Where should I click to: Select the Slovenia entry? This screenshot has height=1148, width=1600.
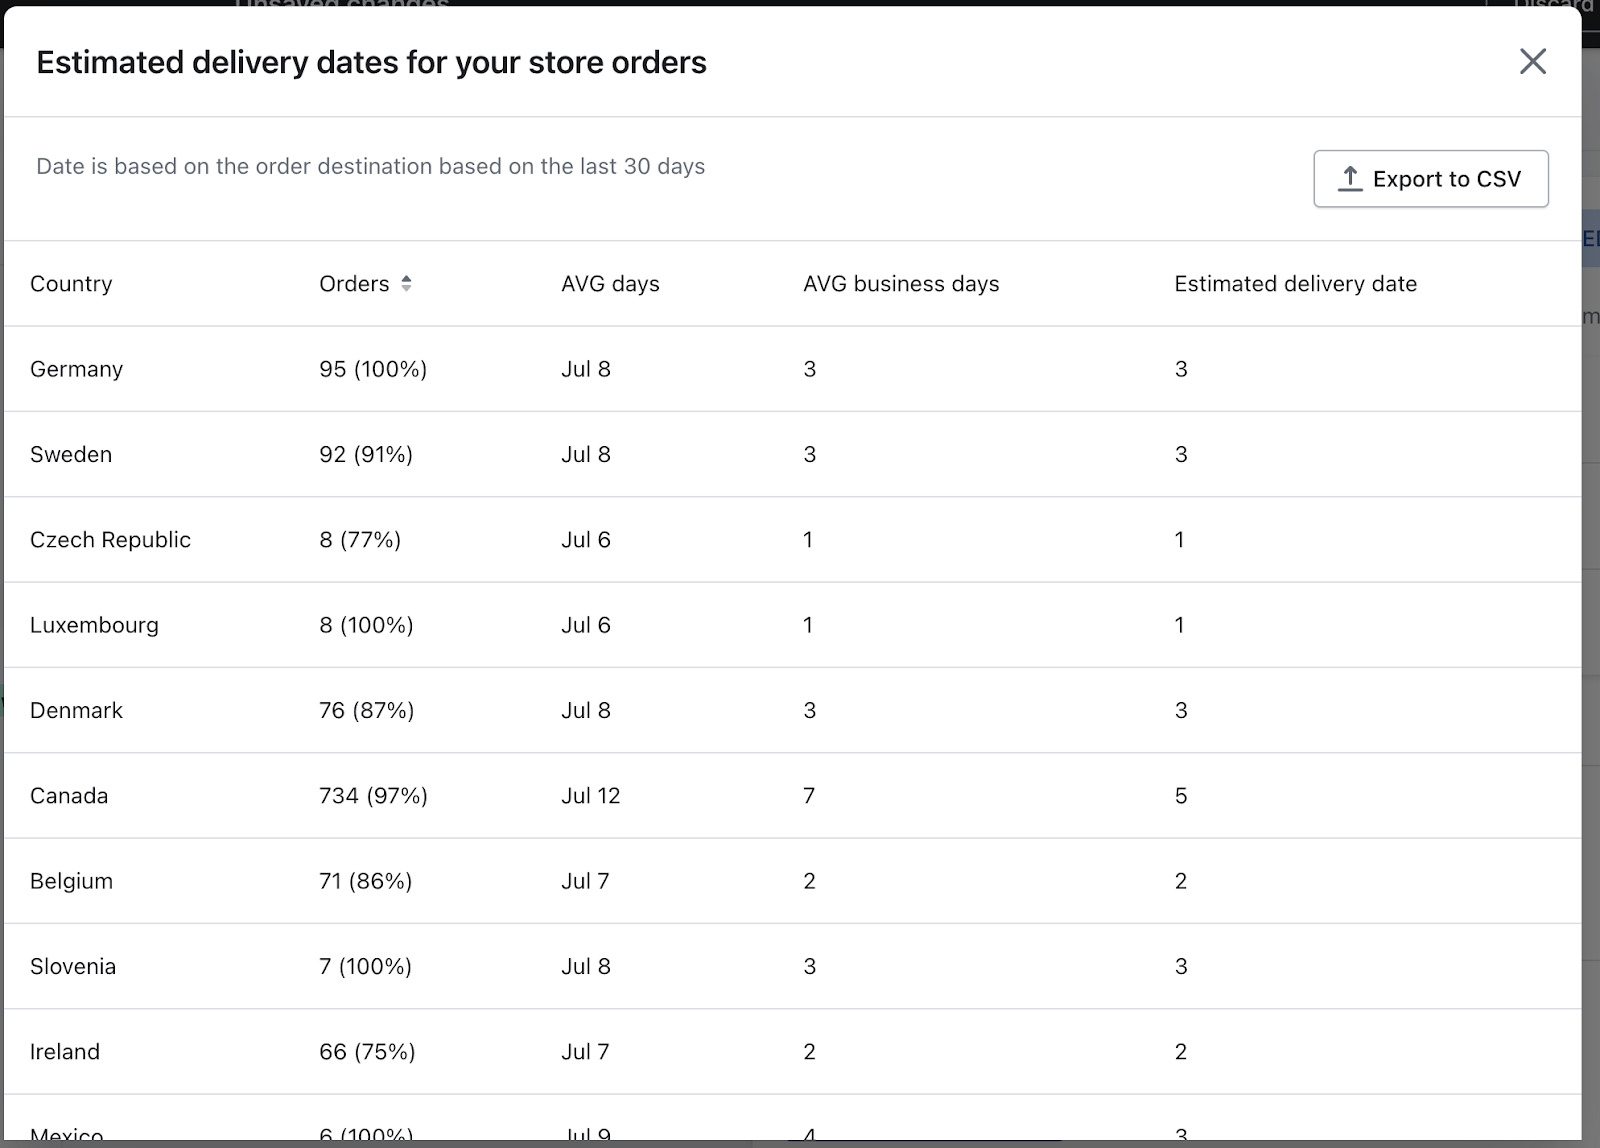coord(73,967)
